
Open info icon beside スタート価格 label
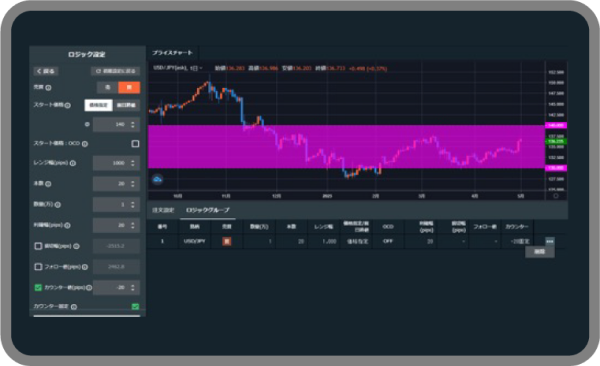point(68,105)
